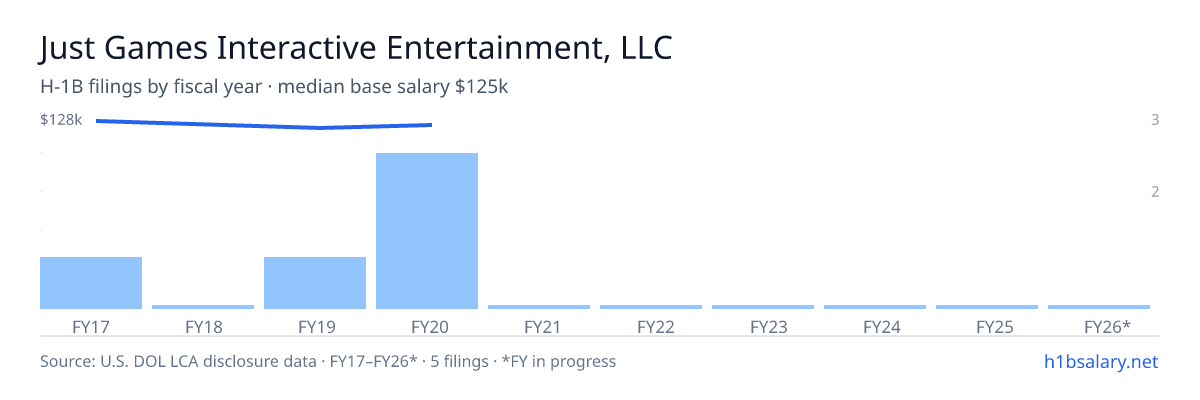Click the source disclosure footnote text
Image resolution: width=1200 pixels, height=400 pixels.
[x=328, y=361]
